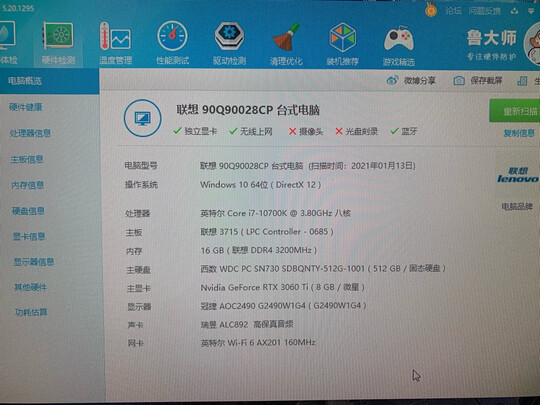Click the 电脑品牌 label under Lenovo logo
Viewport: 540px width, 405px height.
pyautogui.click(x=517, y=207)
